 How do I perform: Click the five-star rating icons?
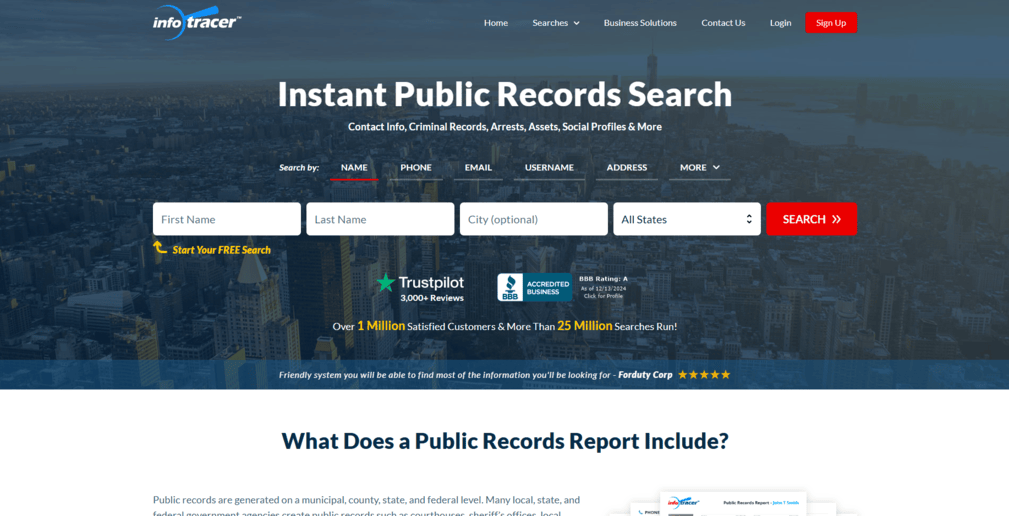tap(704, 375)
